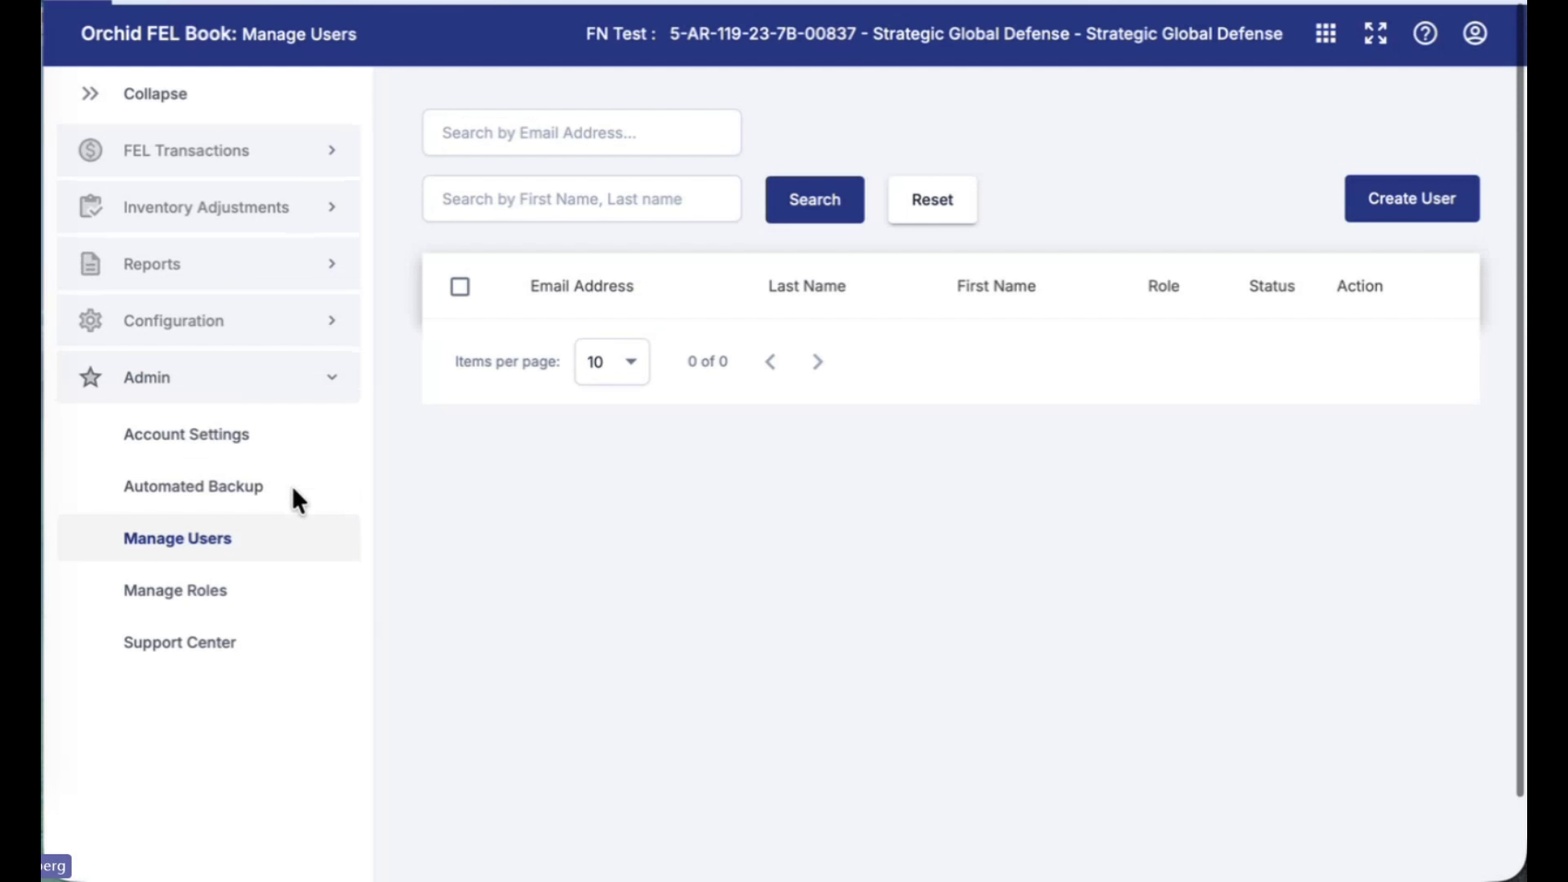This screenshot has height=882, width=1568.
Task: Click the Role column header
Action: coord(1163,286)
